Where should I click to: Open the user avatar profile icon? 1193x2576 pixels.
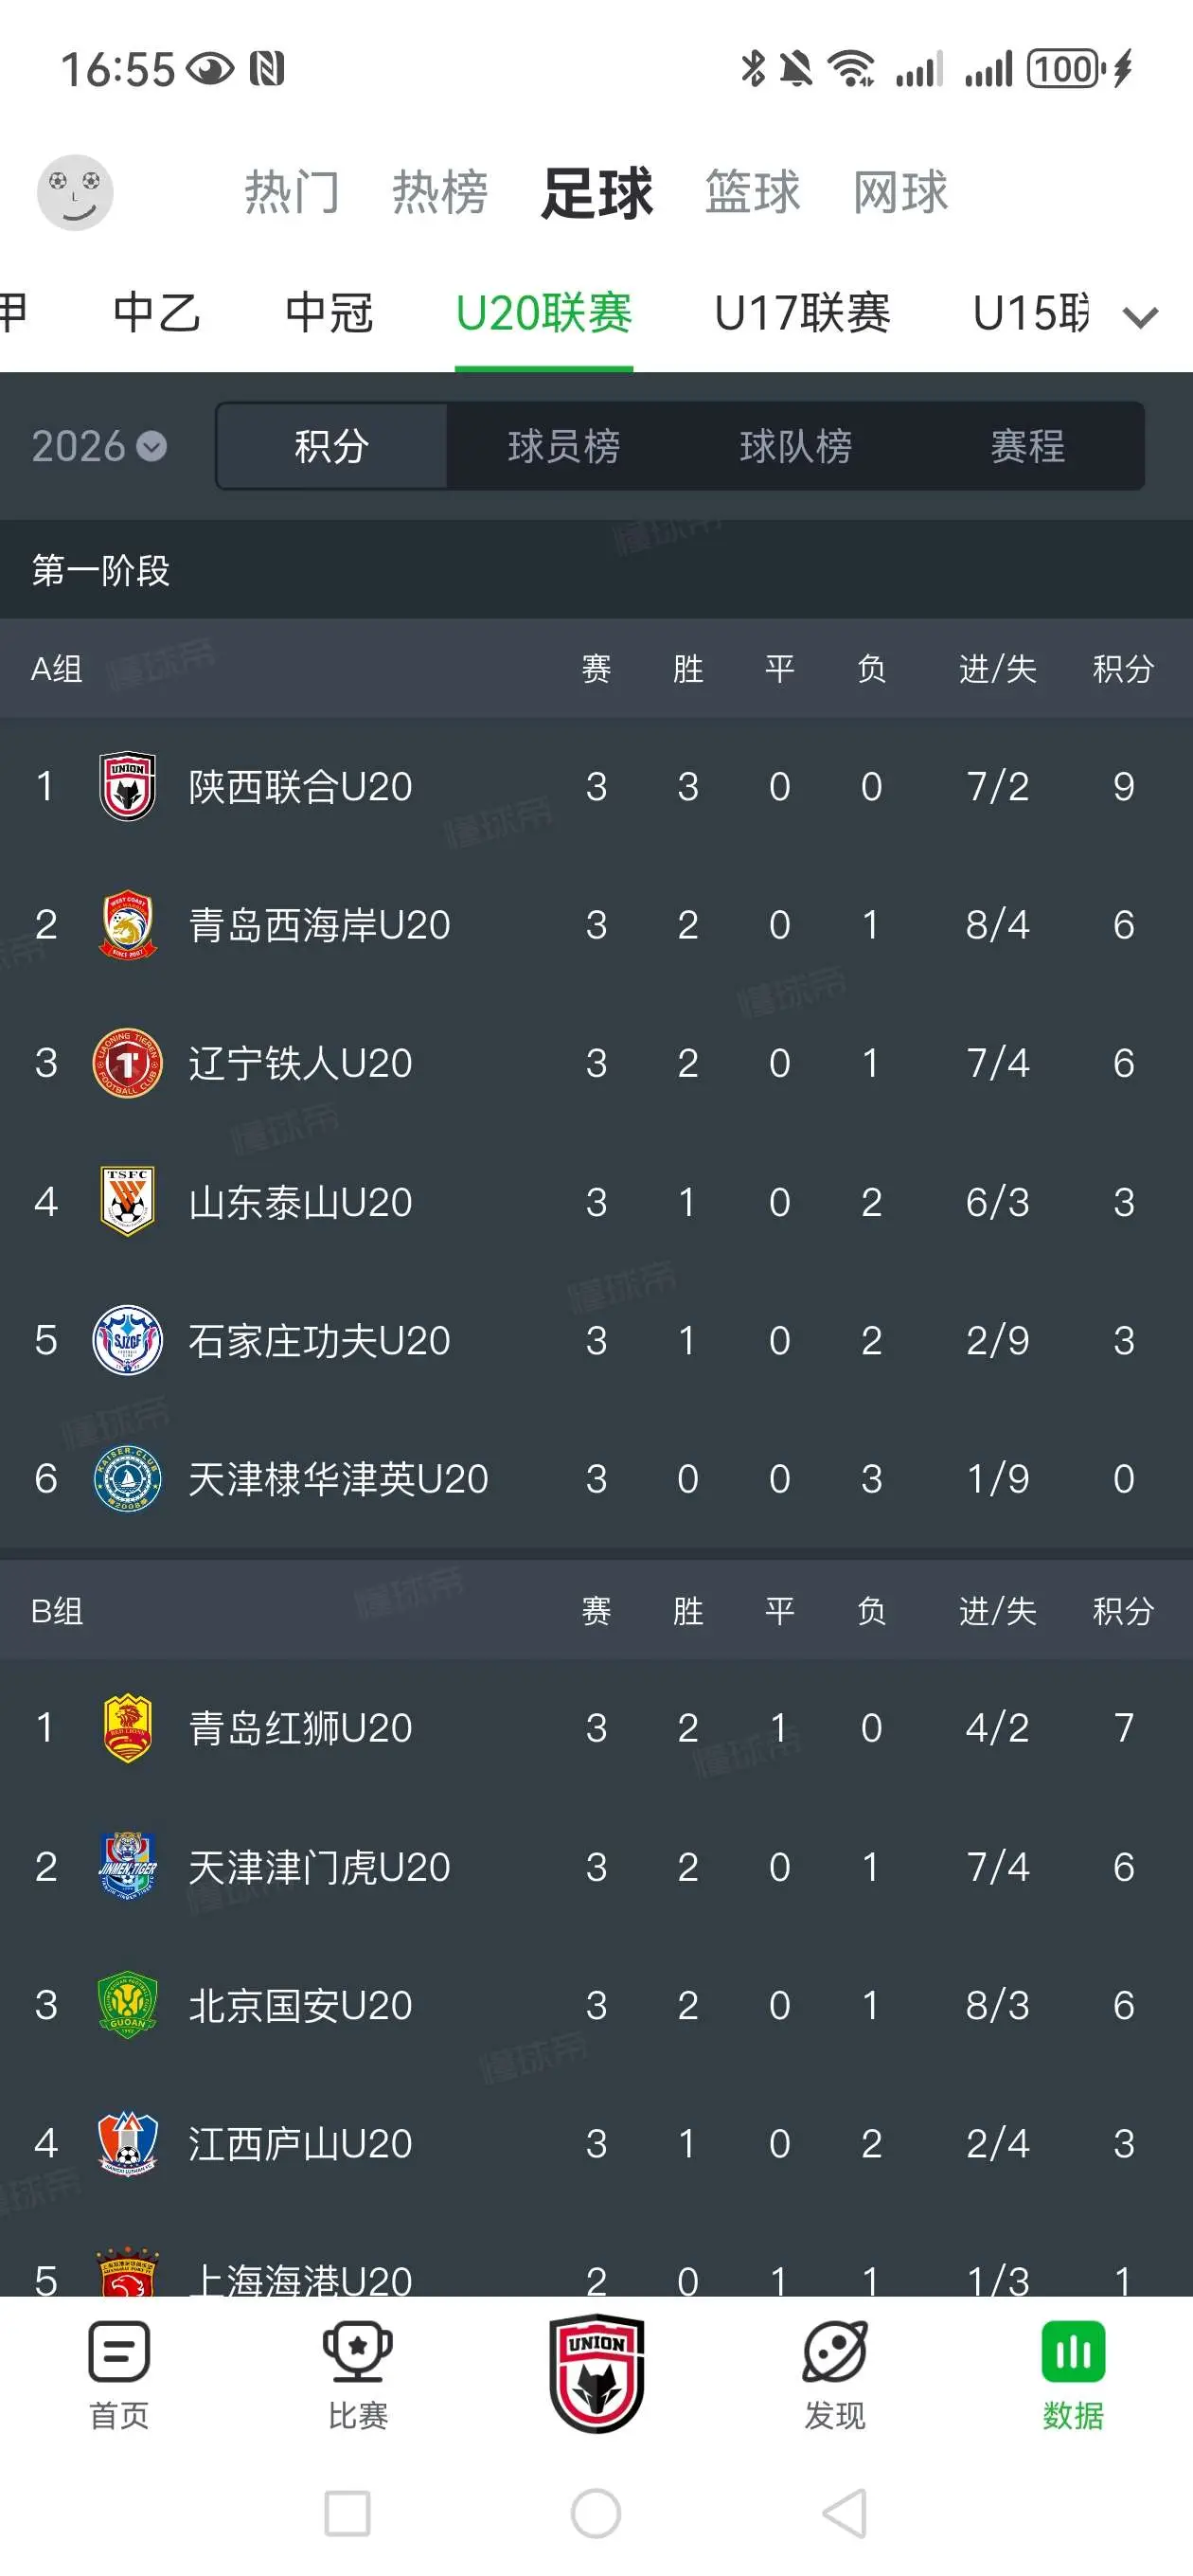(x=75, y=192)
